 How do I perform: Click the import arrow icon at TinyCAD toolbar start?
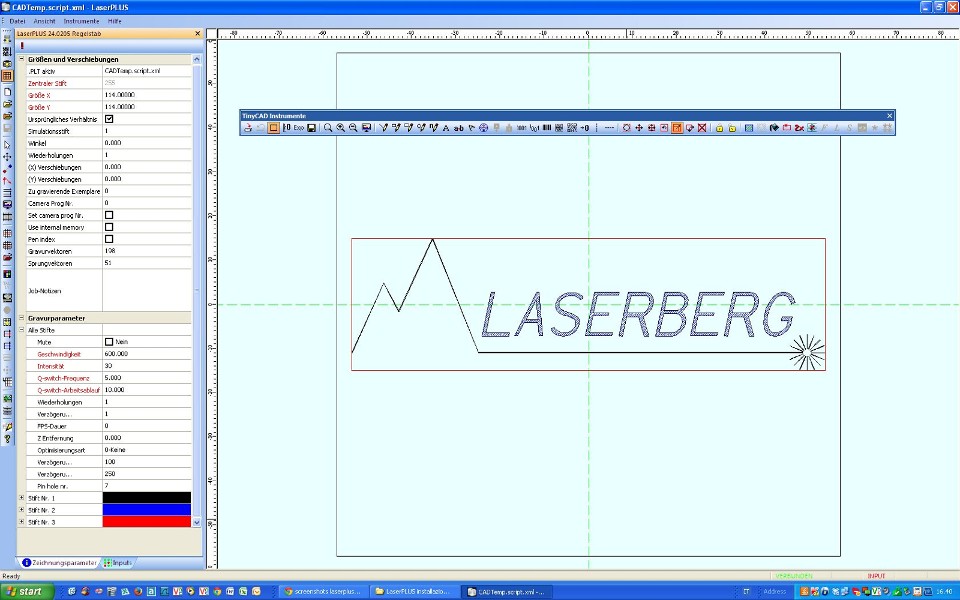[x=248, y=128]
